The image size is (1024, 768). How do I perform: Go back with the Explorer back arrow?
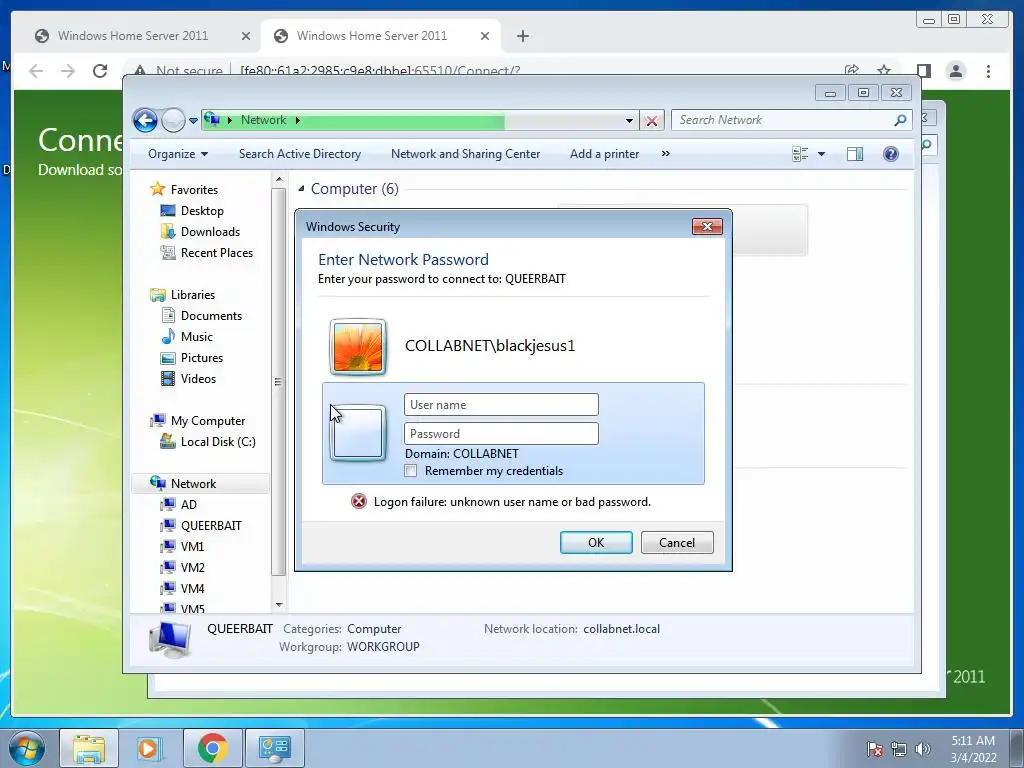[x=145, y=120]
